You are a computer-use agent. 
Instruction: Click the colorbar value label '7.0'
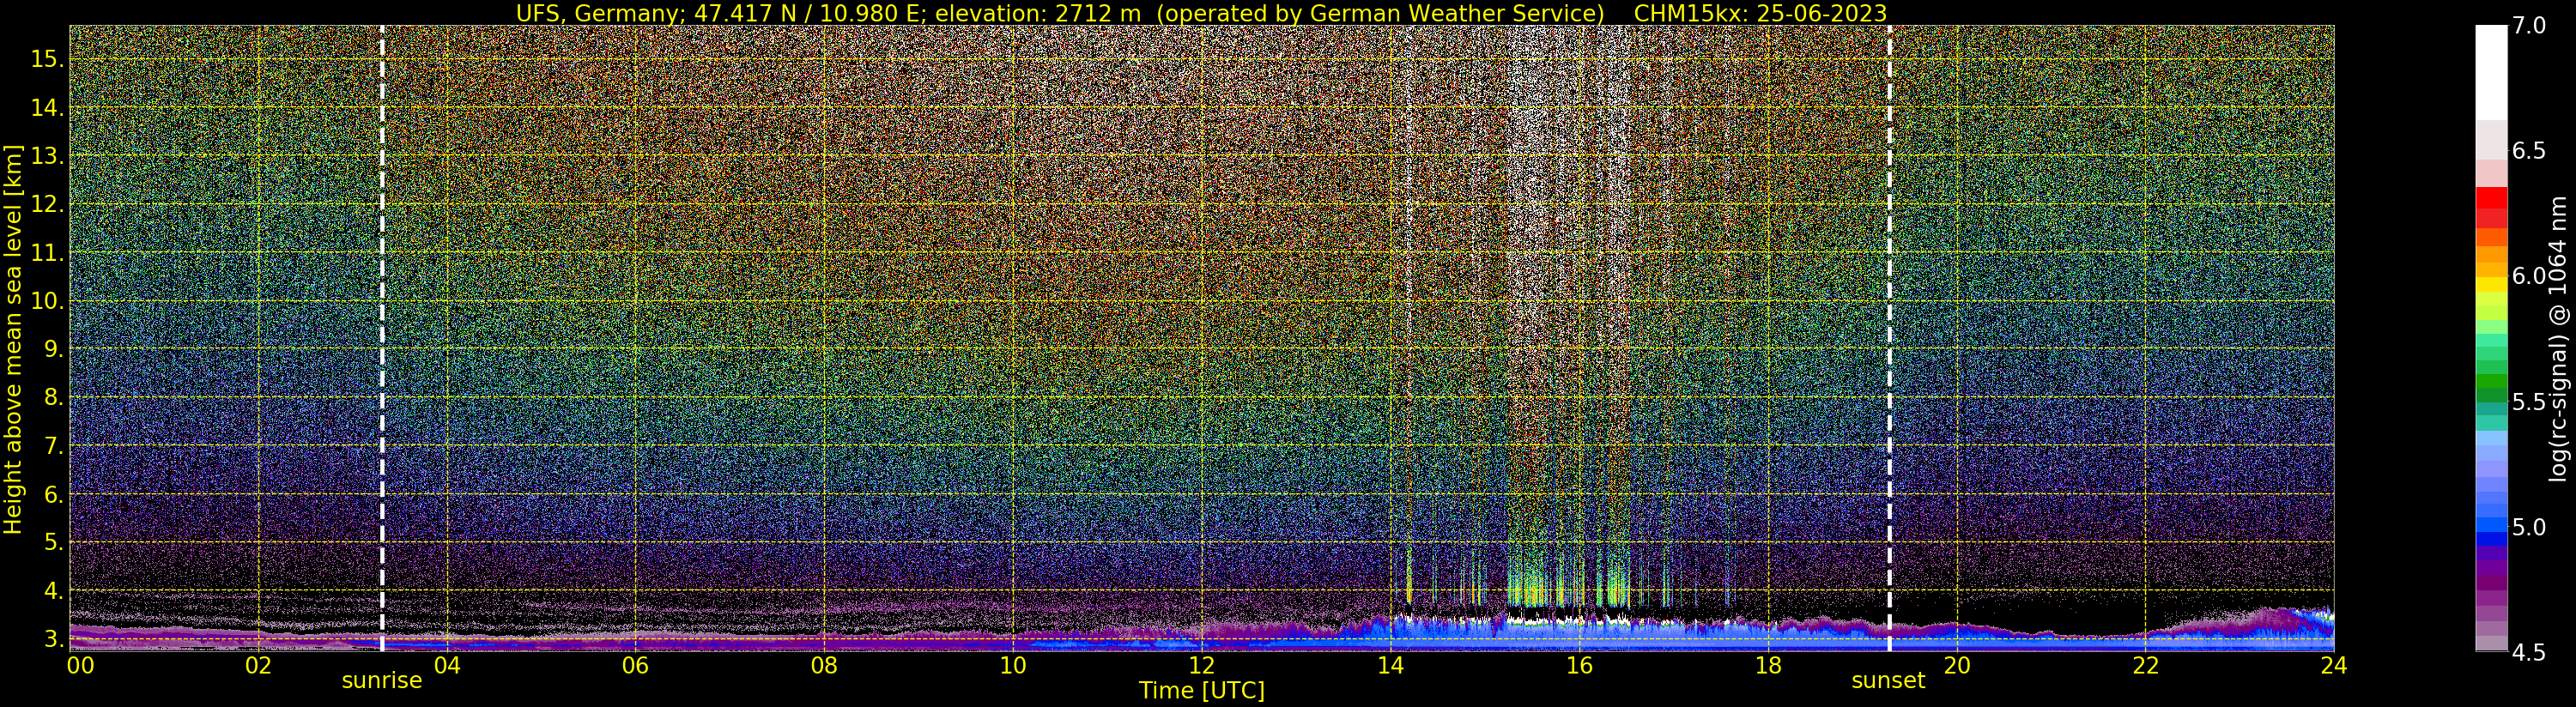pyautogui.click(x=2528, y=26)
